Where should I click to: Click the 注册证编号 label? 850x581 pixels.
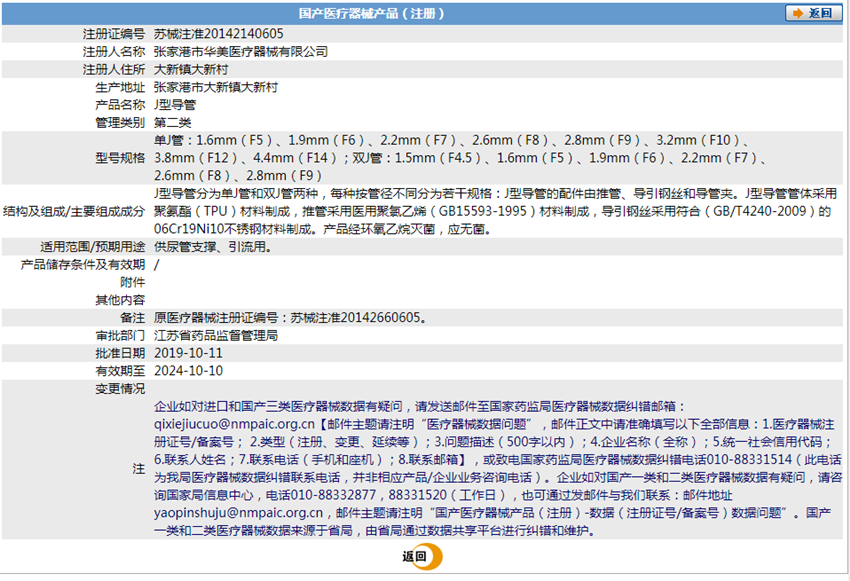[x=114, y=34]
